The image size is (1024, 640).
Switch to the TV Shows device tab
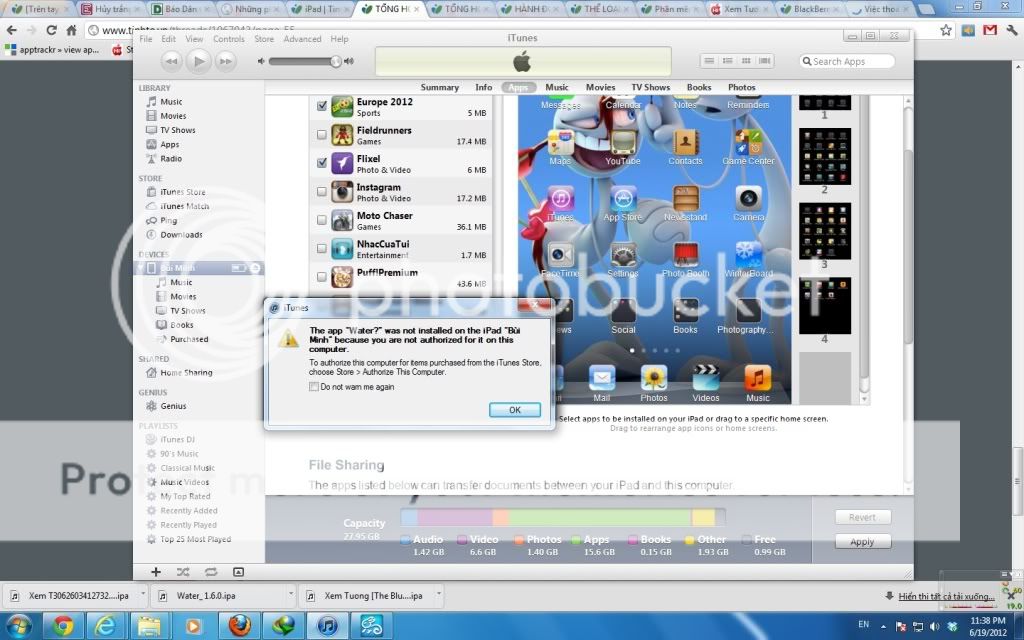pyautogui.click(x=650, y=88)
